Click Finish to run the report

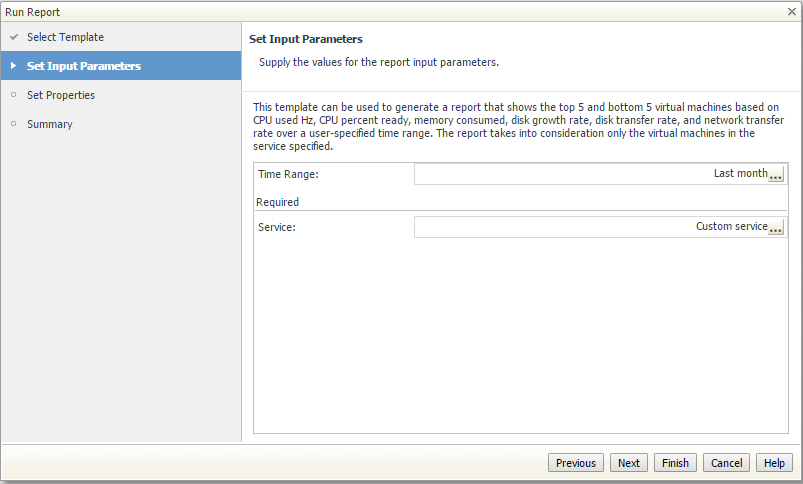point(675,463)
